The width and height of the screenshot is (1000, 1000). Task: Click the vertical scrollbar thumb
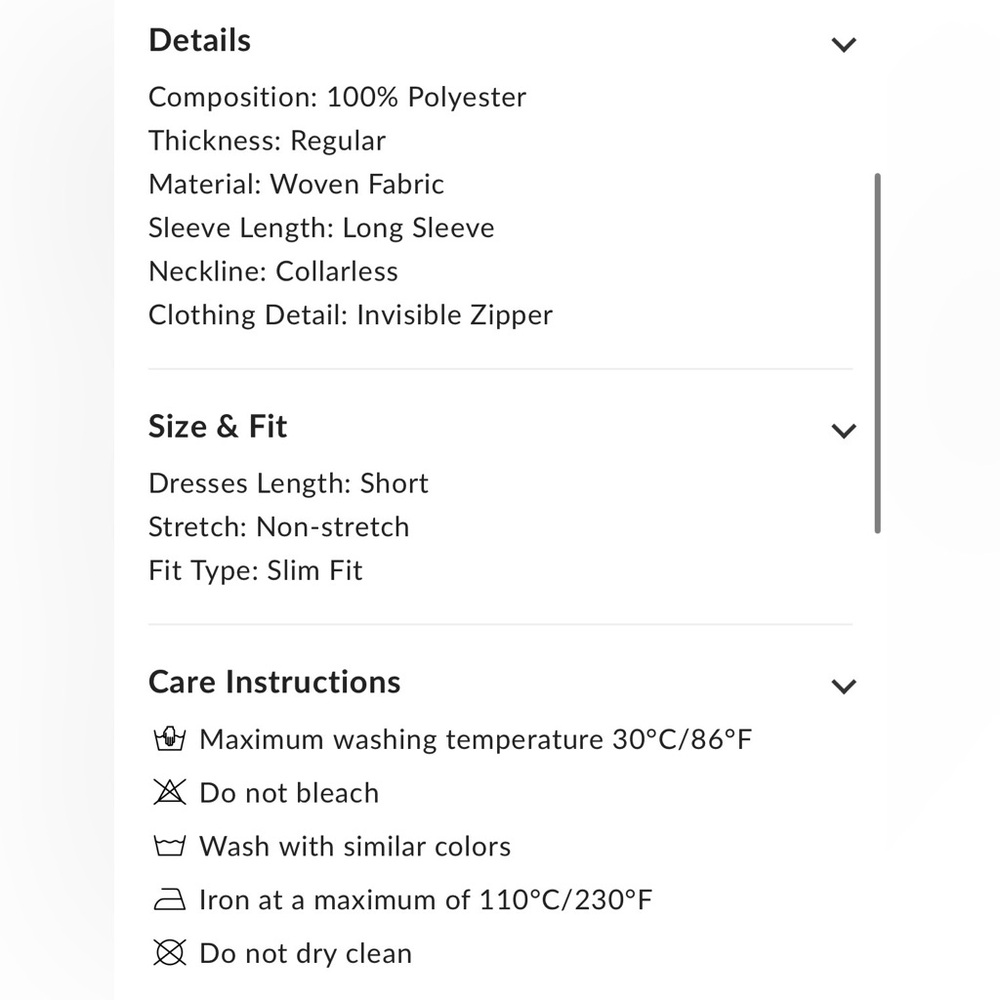878,353
